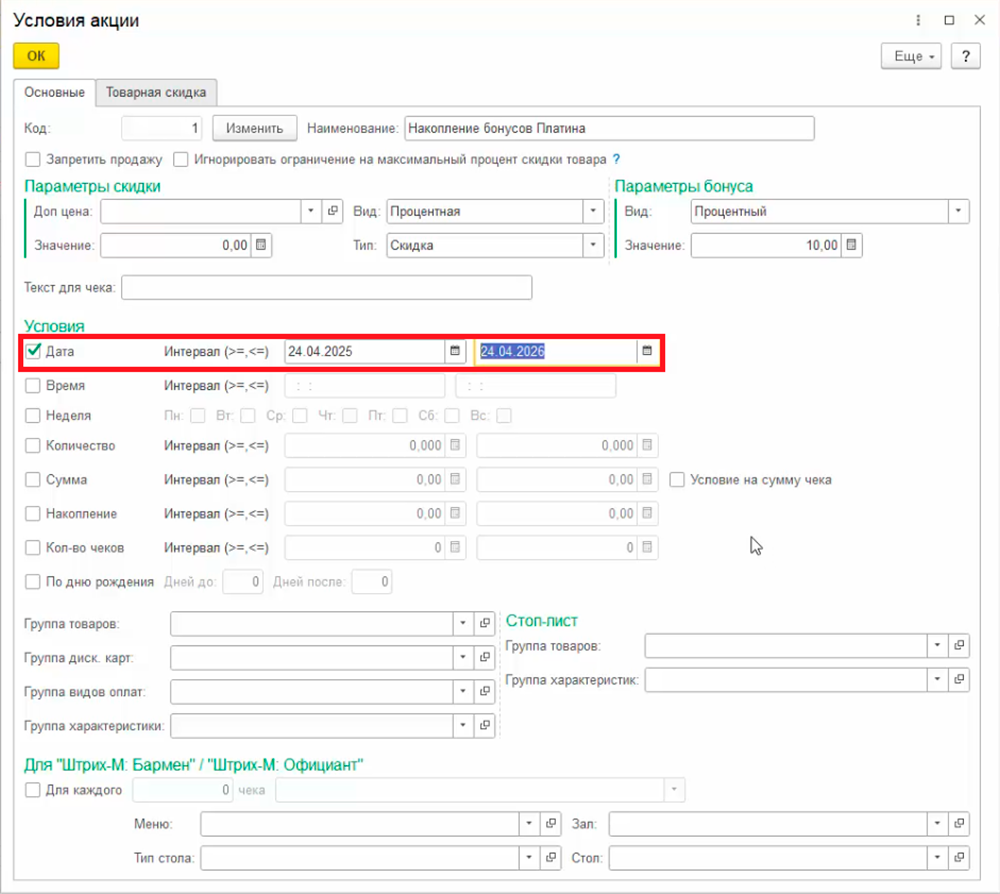Click open icon beside Зал field
This screenshot has height=894, width=1000.
[x=959, y=824]
